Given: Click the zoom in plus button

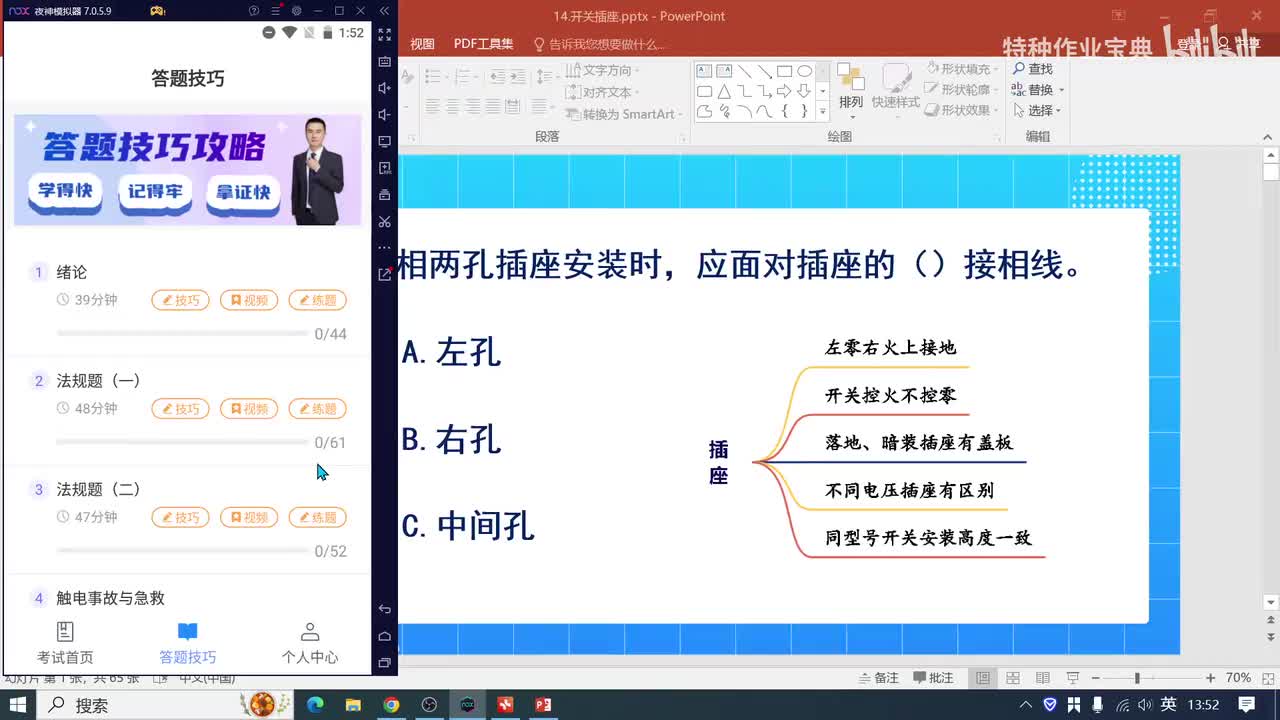Looking at the screenshot, I should [x=1211, y=678].
